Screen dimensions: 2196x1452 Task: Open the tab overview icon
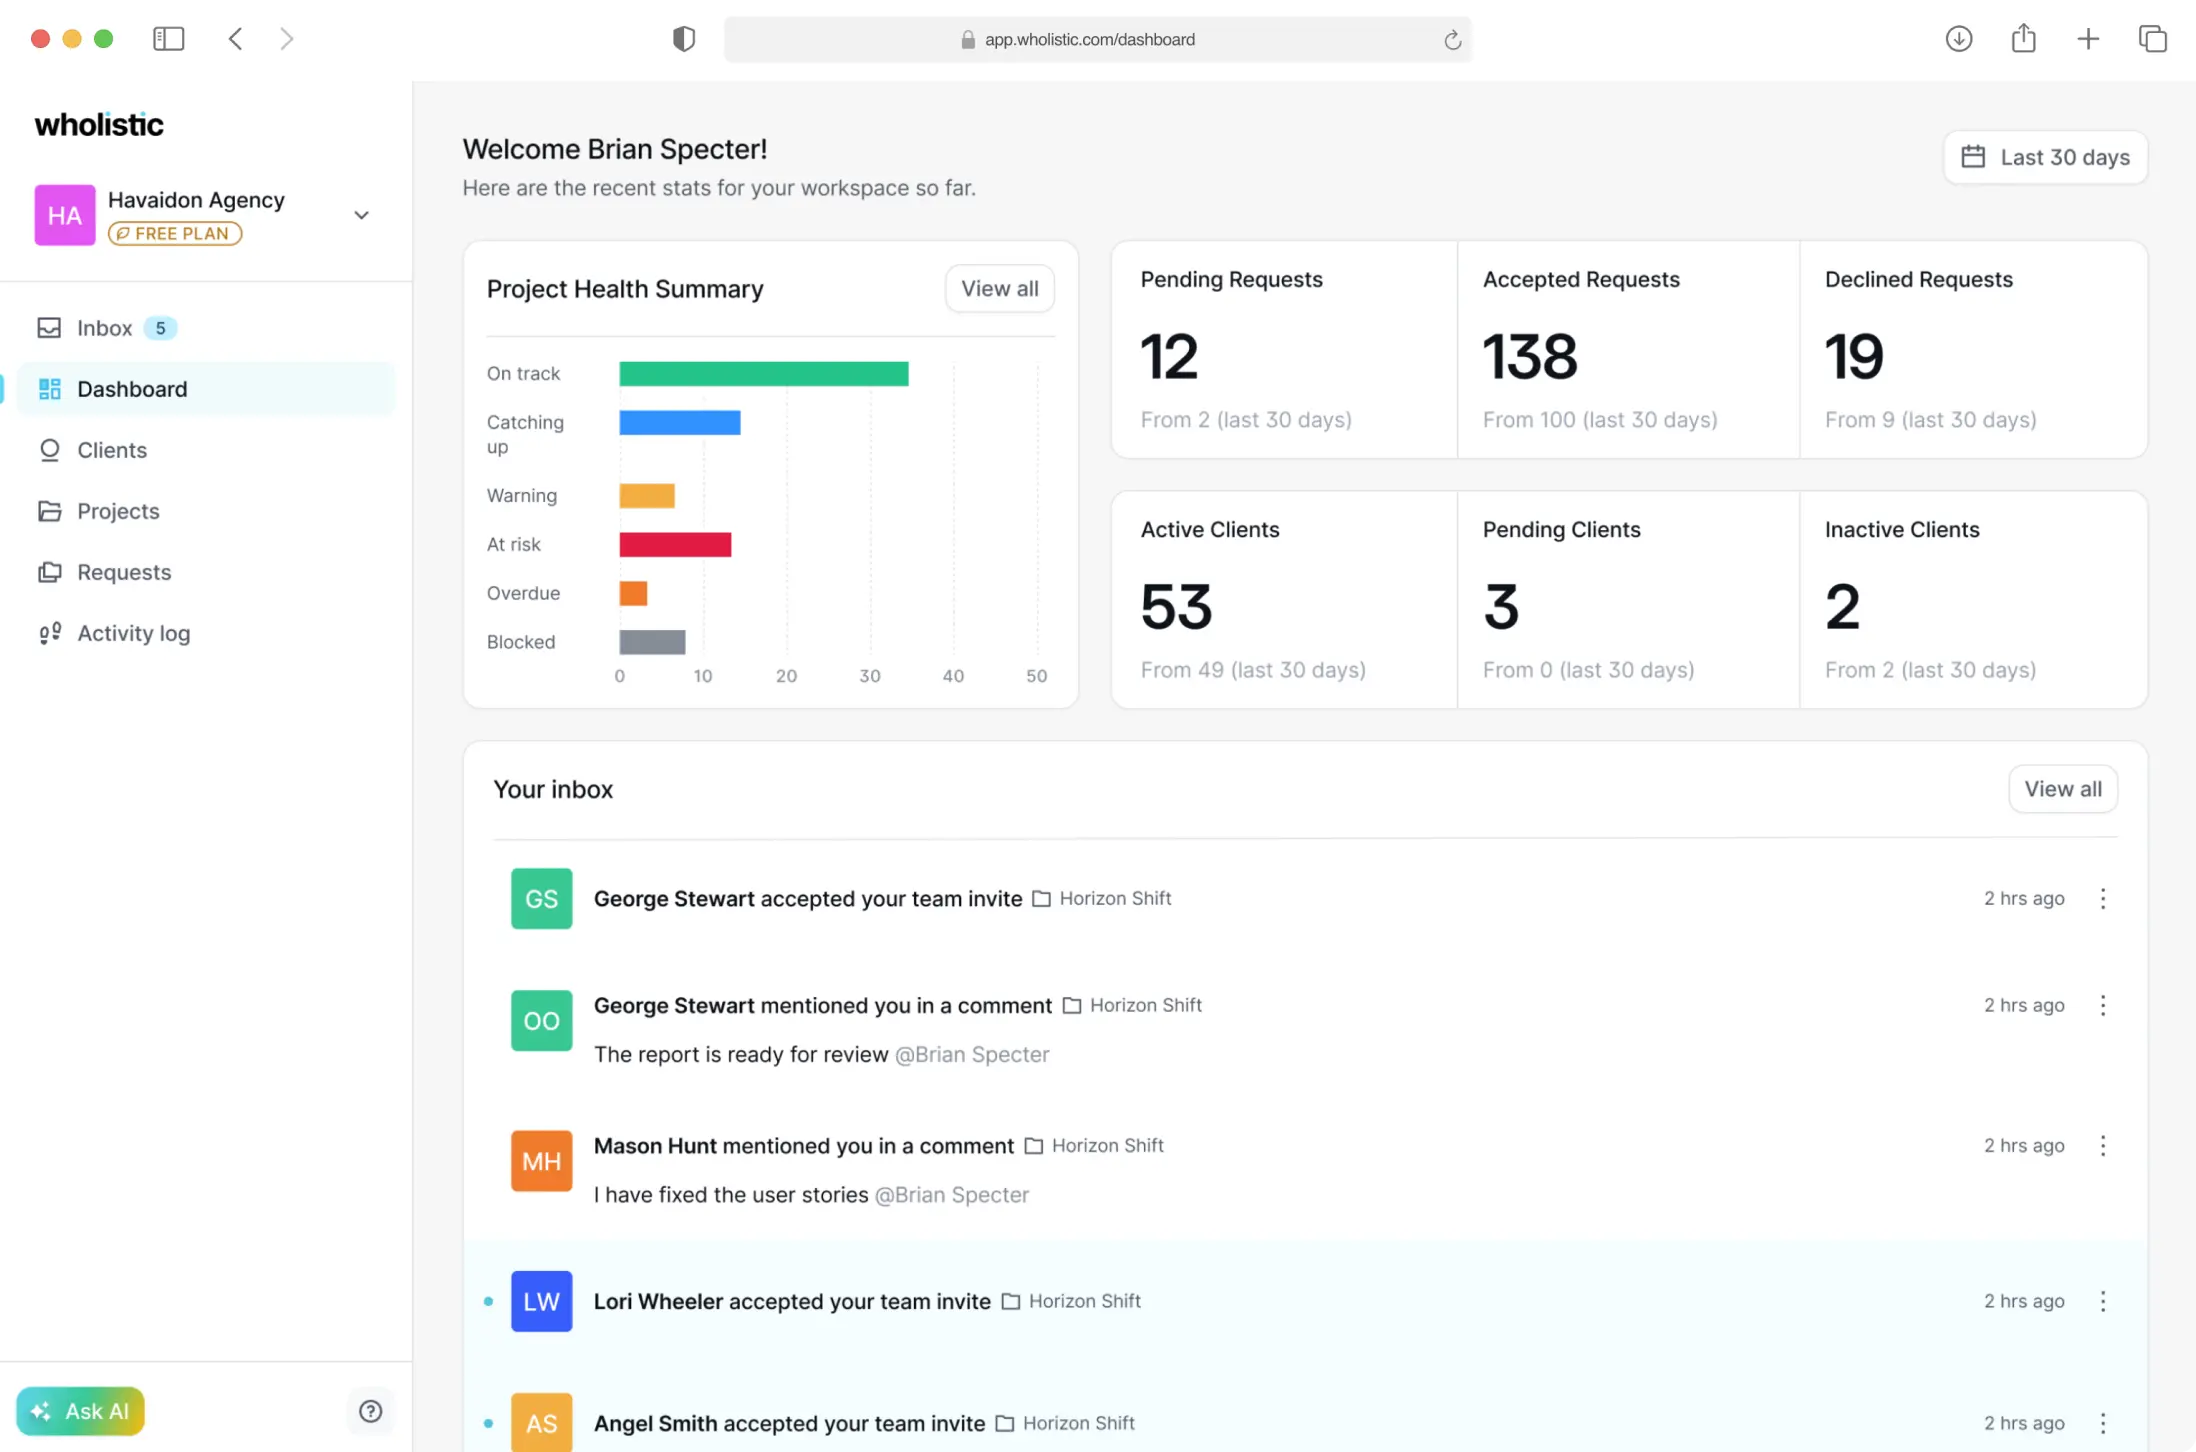tap(2152, 39)
